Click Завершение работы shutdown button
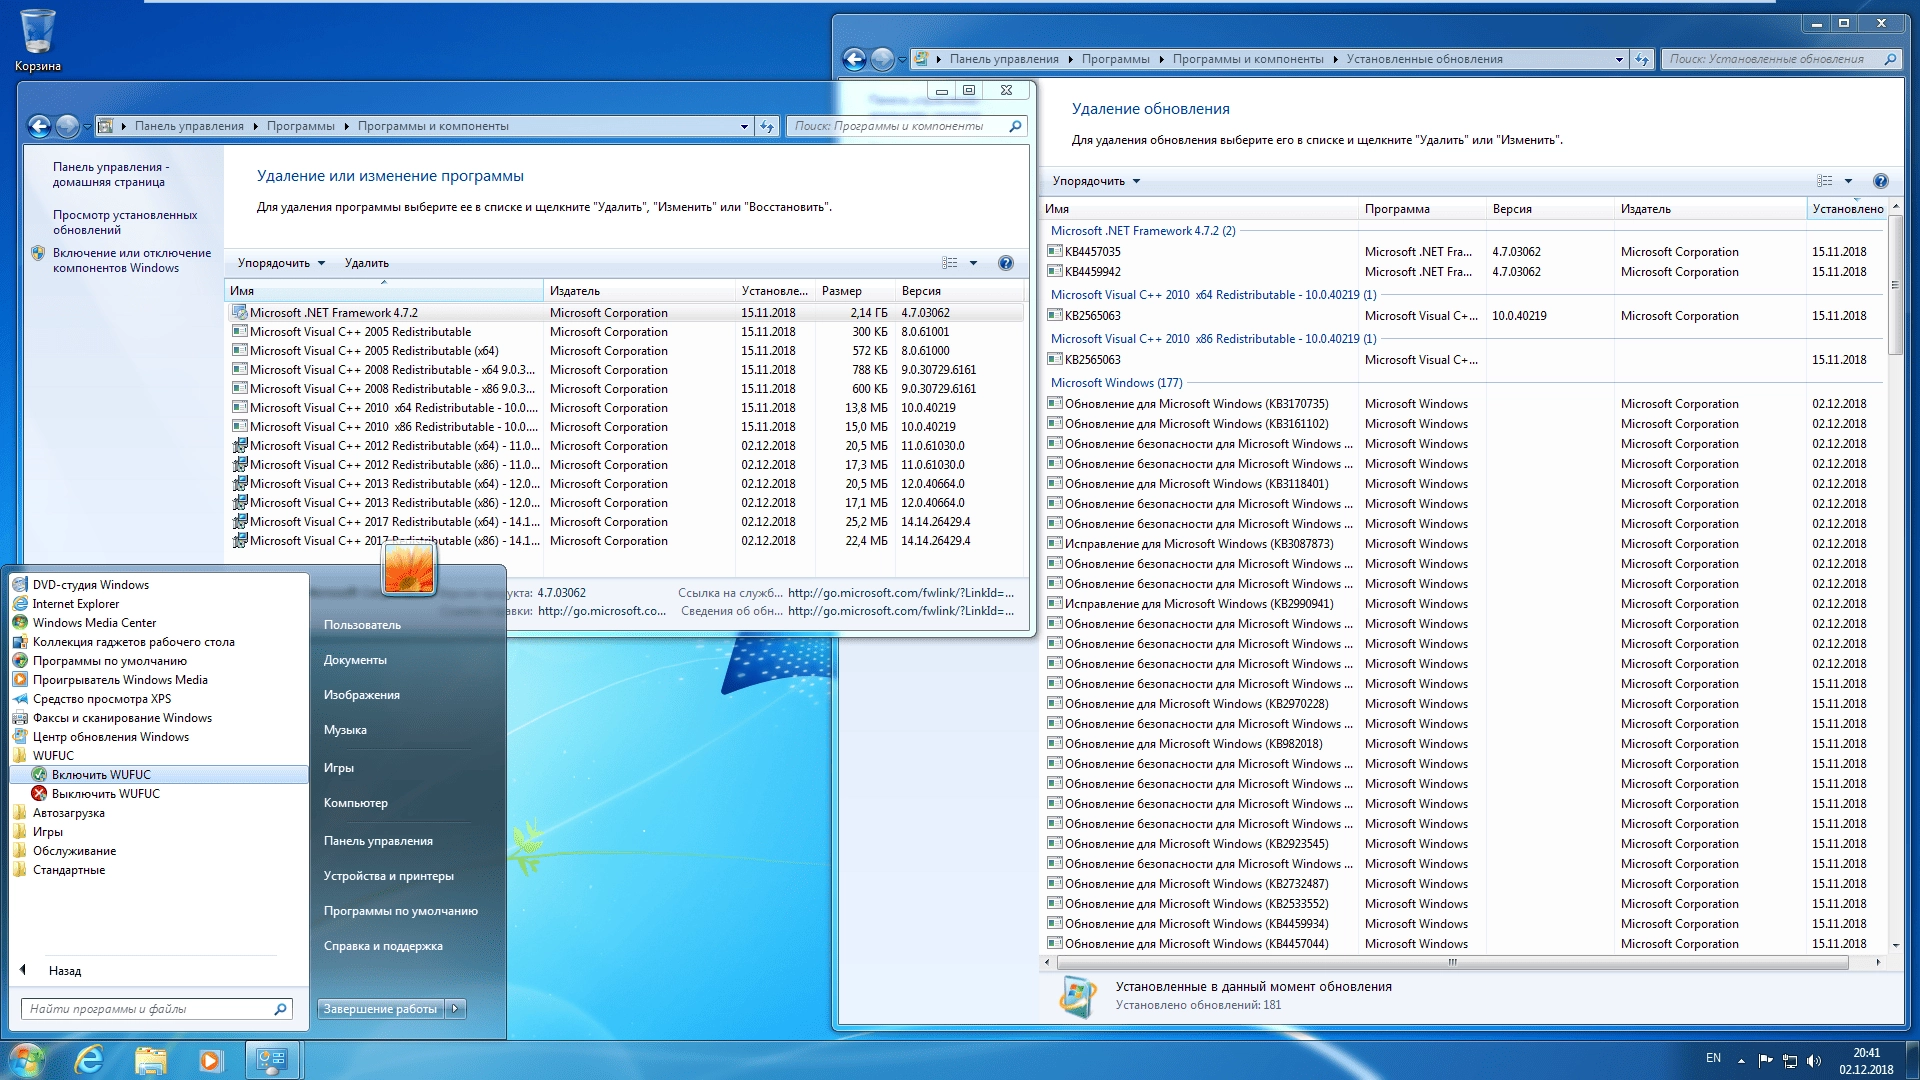The width and height of the screenshot is (1920, 1080). pos(381,1009)
